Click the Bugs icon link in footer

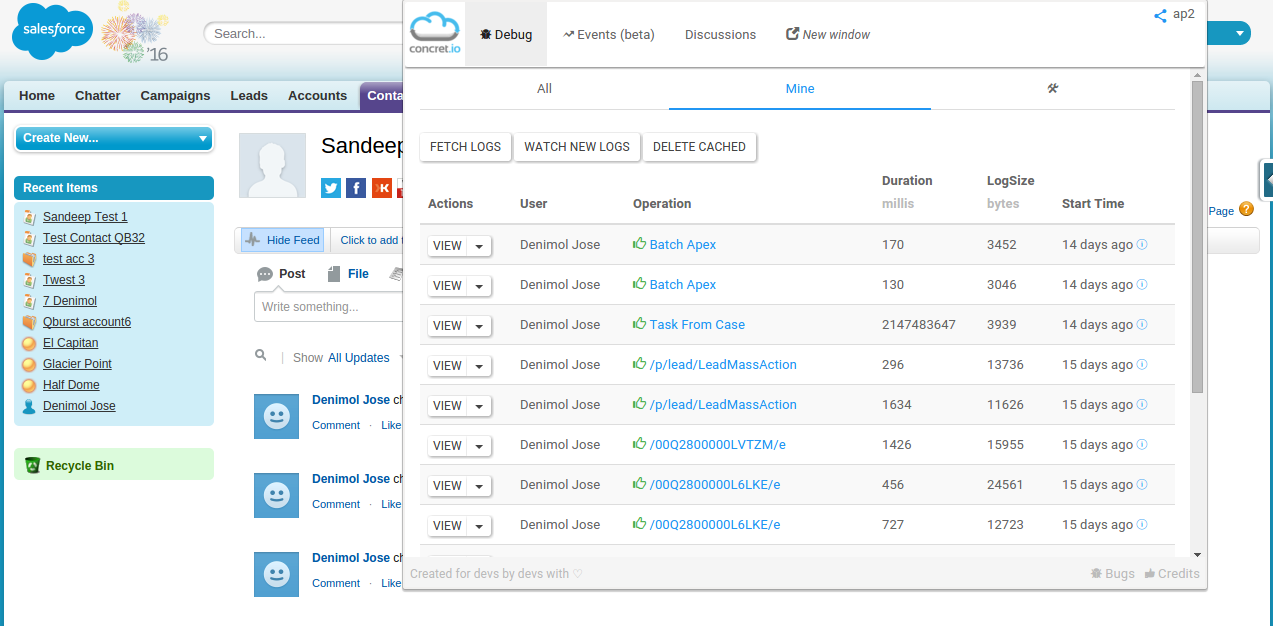(1112, 574)
